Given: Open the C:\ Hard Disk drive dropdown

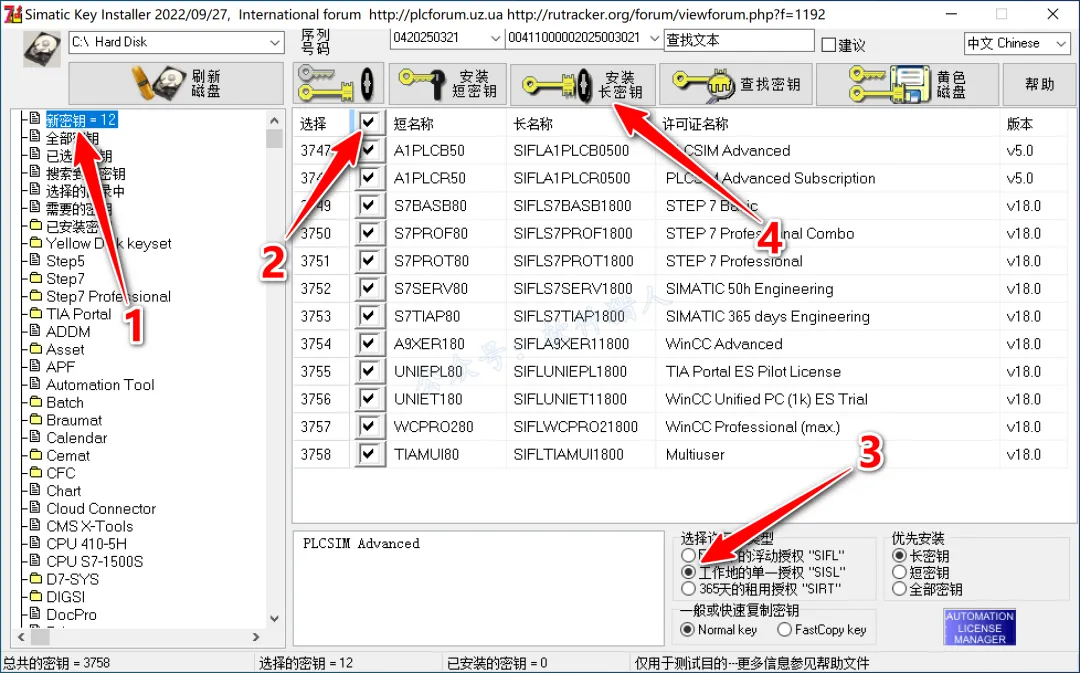Looking at the screenshot, I should [274, 42].
